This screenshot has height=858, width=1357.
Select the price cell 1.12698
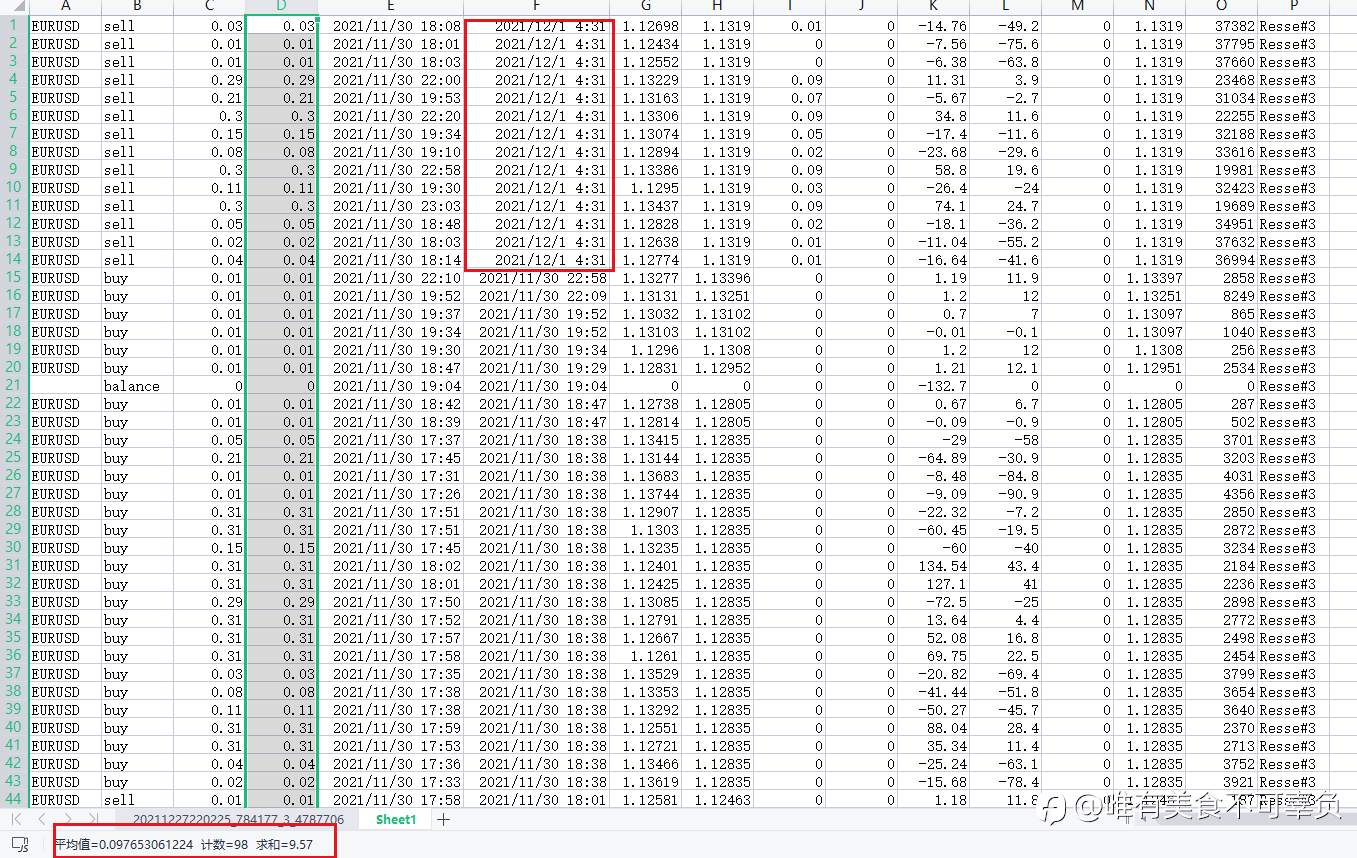click(646, 26)
